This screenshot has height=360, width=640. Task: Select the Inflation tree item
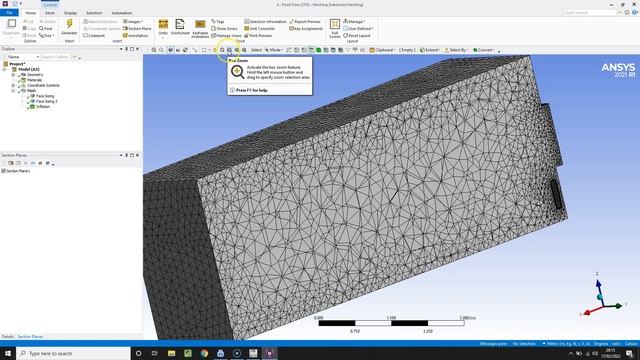click(x=43, y=107)
